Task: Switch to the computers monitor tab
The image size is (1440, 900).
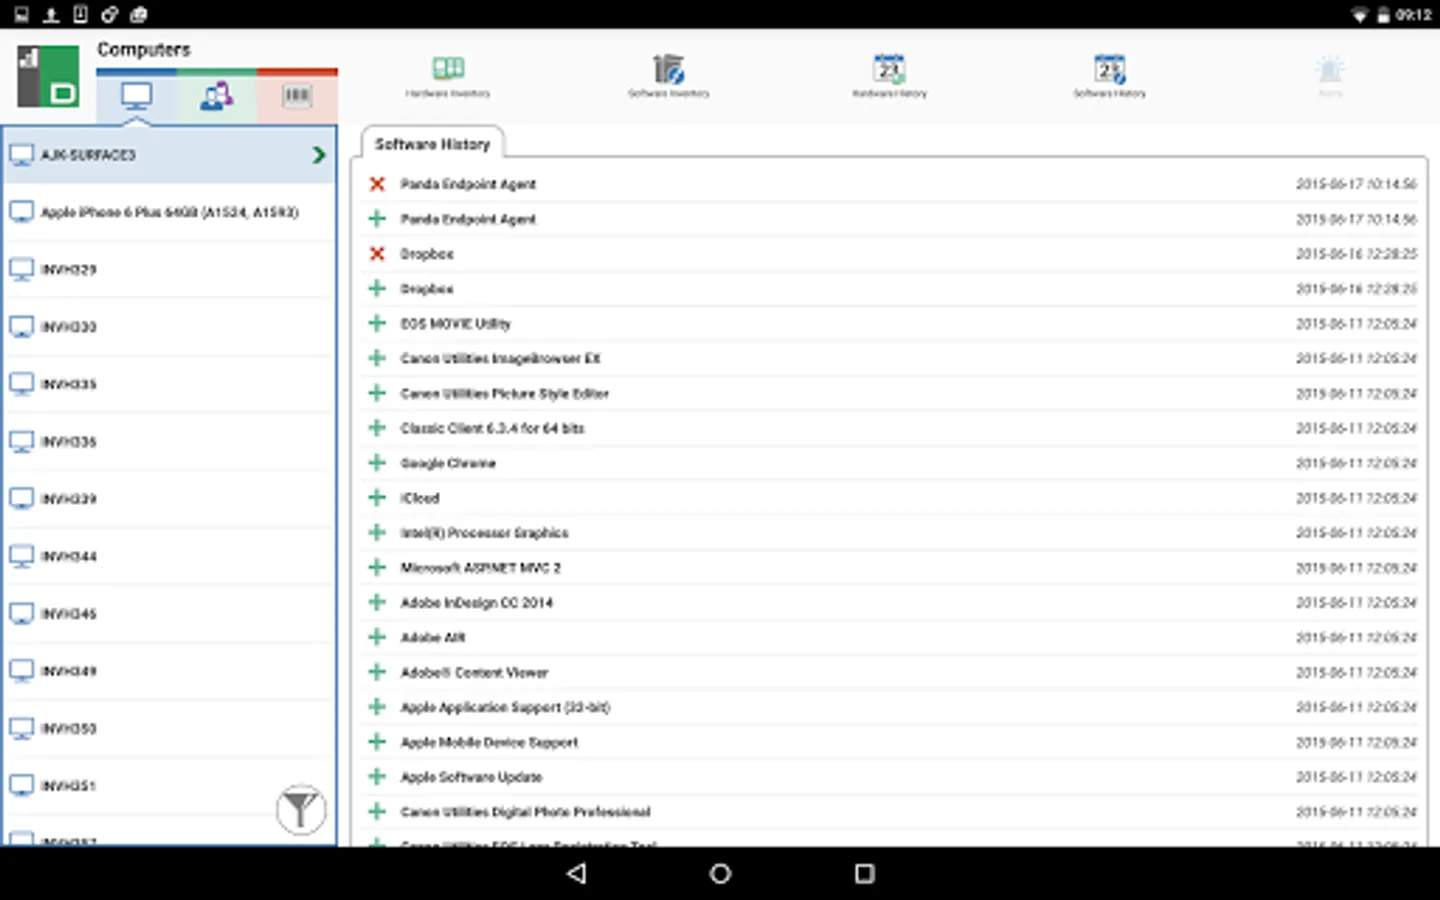Action: [136, 97]
